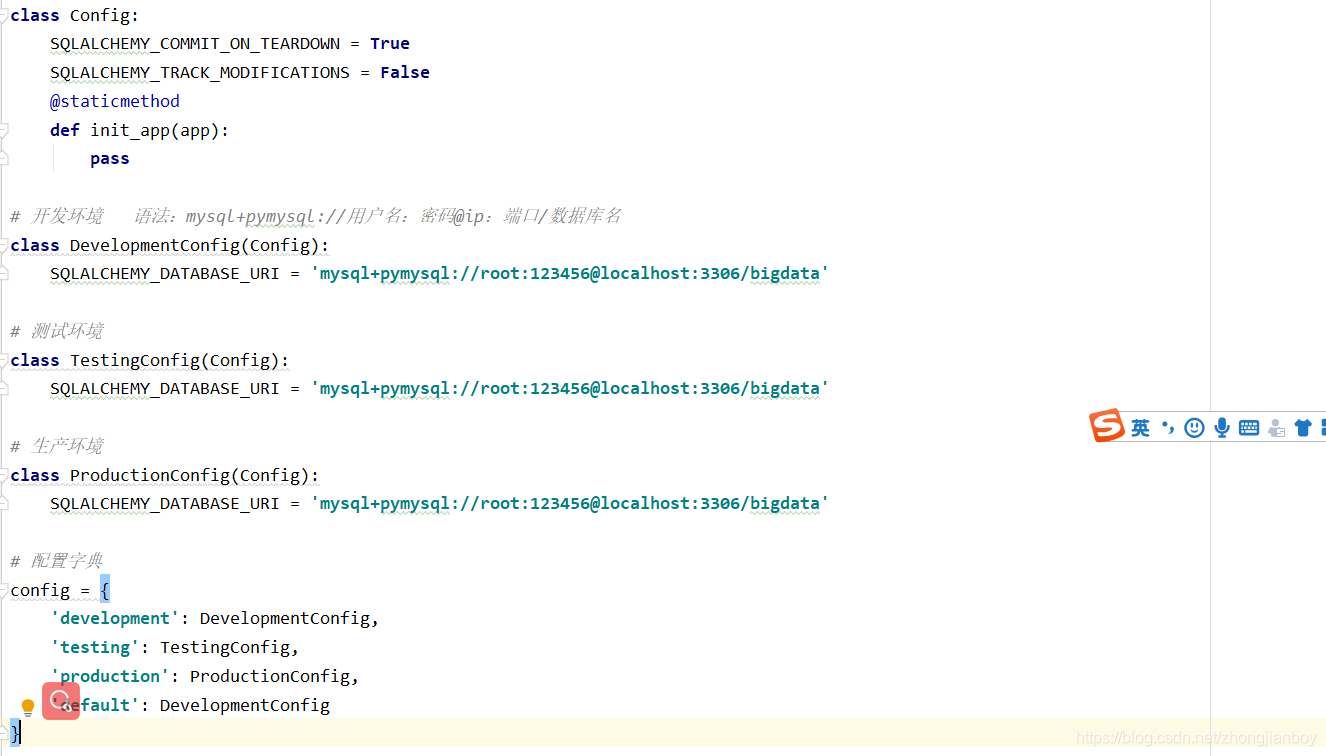This screenshot has width=1326, height=756.
Task: Click the 'testing' dictionary key
Action: pyautogui.click(x=95, y=648)
